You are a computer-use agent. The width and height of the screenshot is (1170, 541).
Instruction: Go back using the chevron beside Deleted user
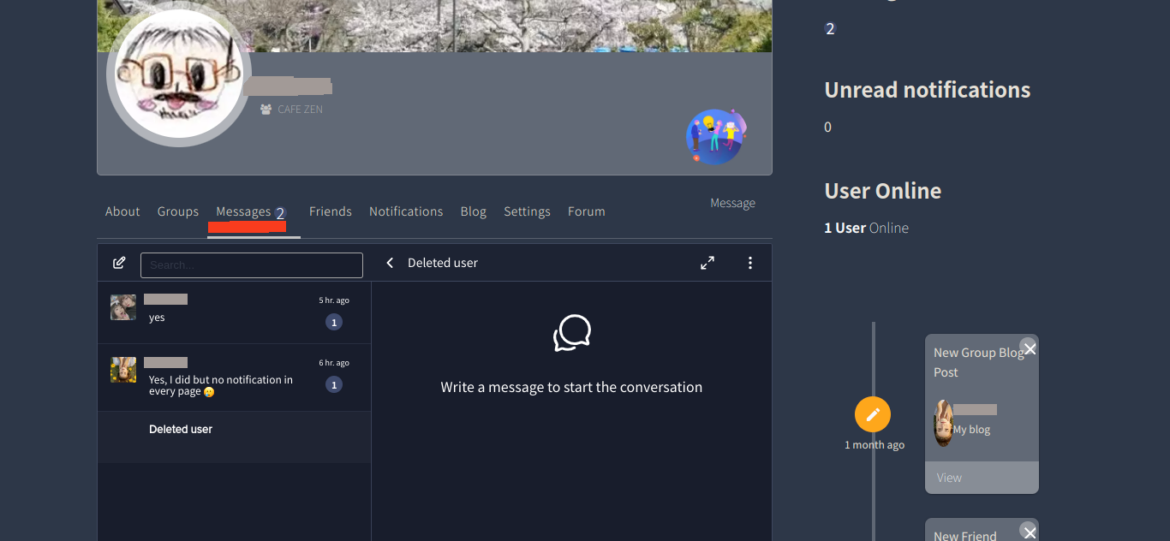coord(390,263)
